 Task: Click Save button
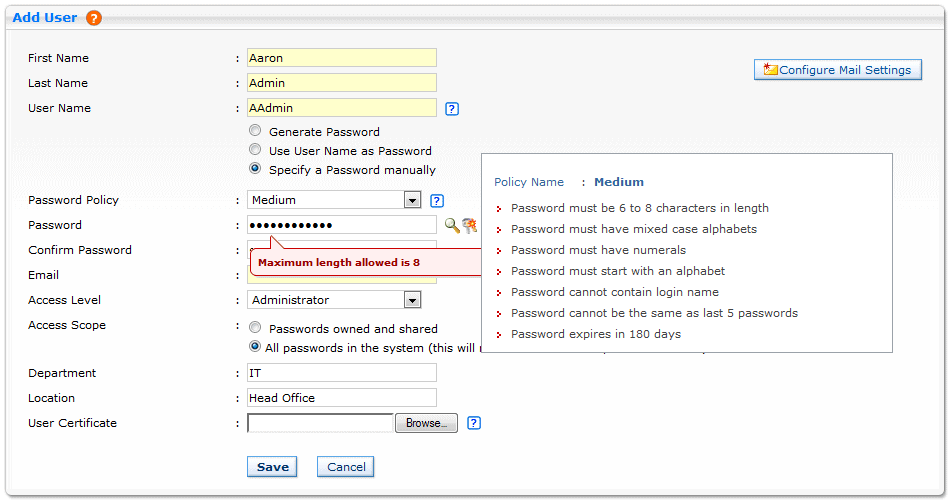click(x=272, y=467)
